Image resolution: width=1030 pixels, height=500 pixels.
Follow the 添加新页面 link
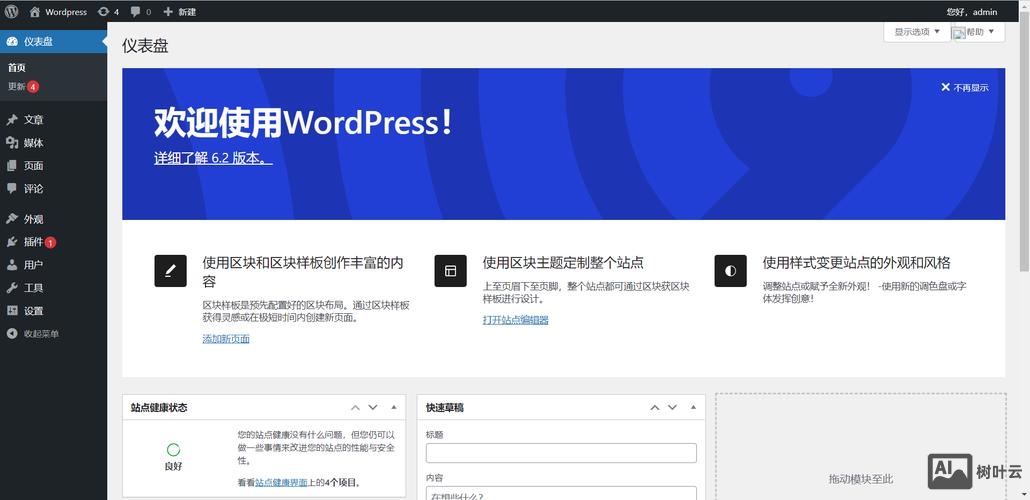pos(226,339)
